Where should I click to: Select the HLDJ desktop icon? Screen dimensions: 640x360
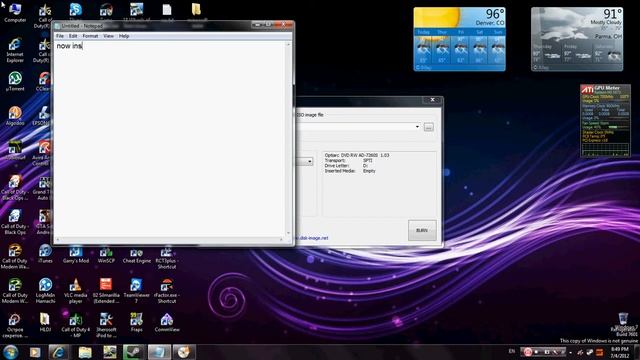click(x=45, y=322)
